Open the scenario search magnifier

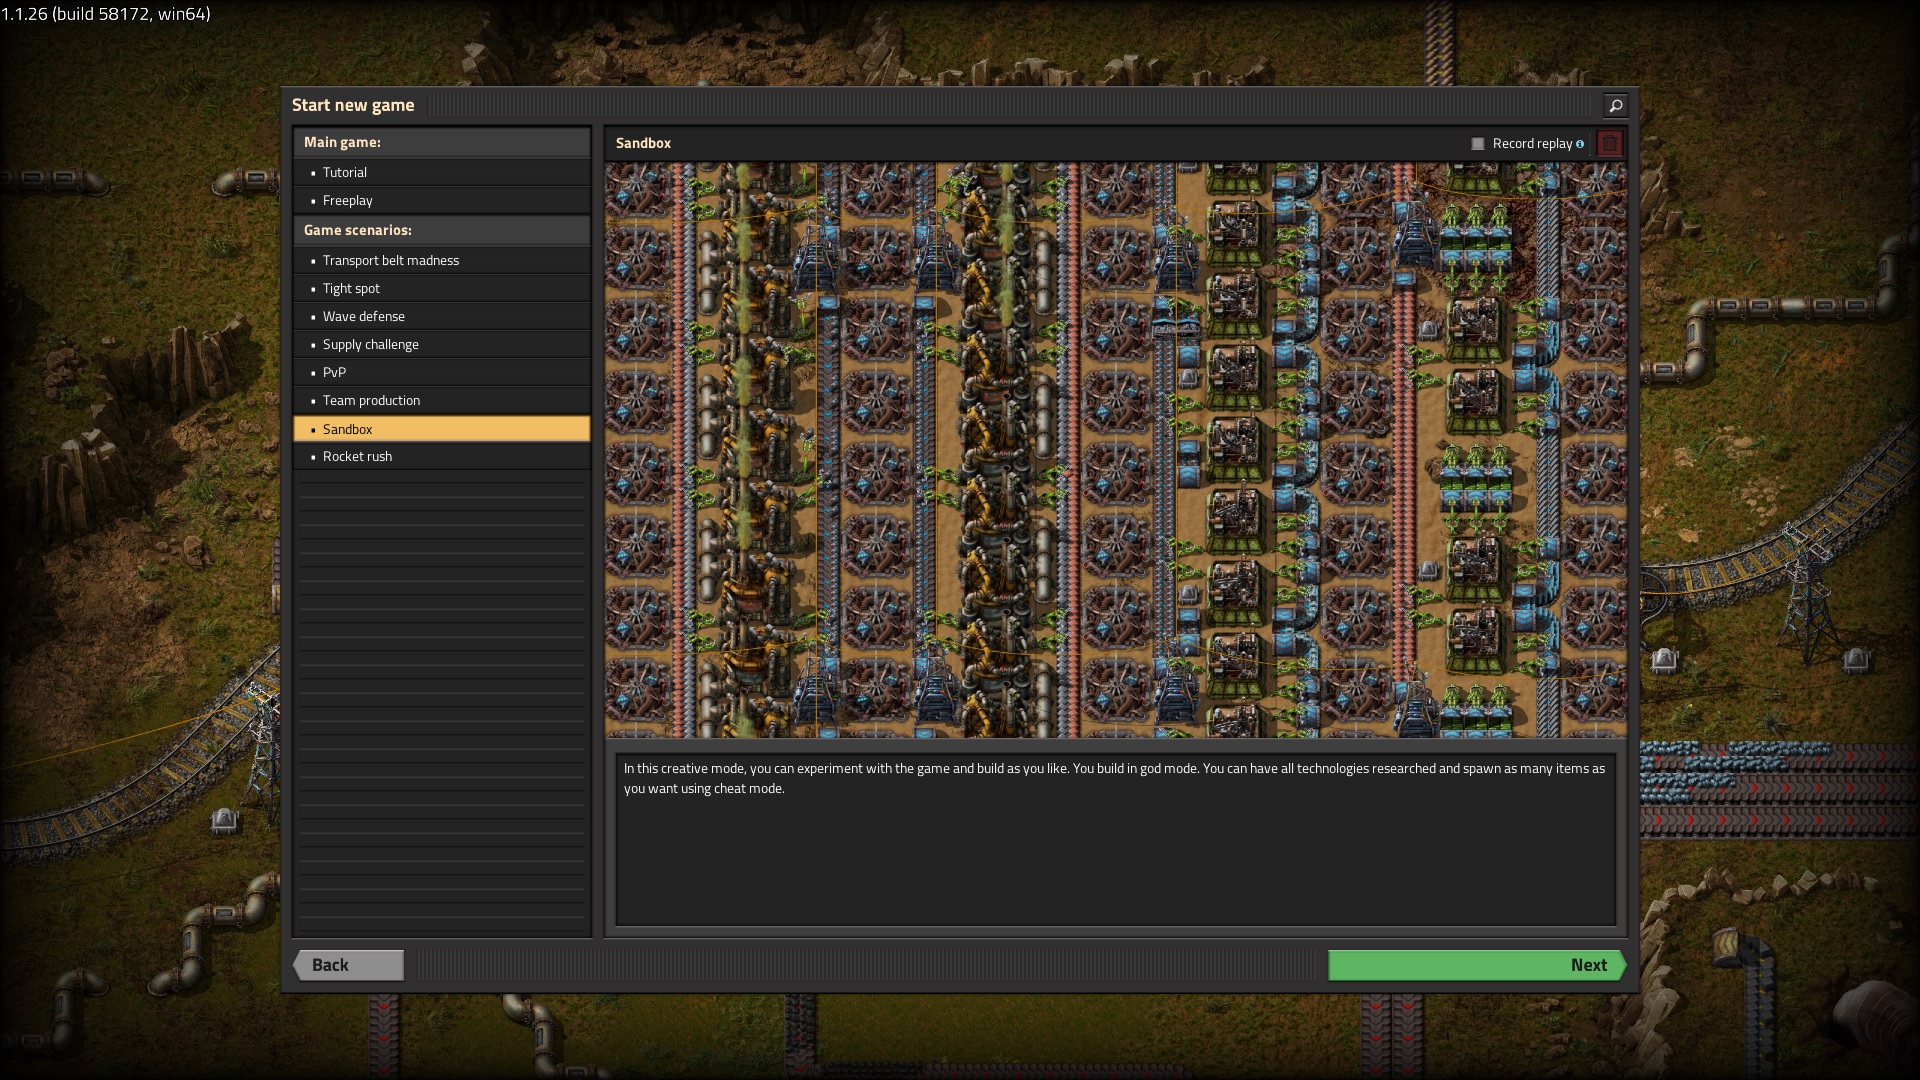pos(1615,105)
